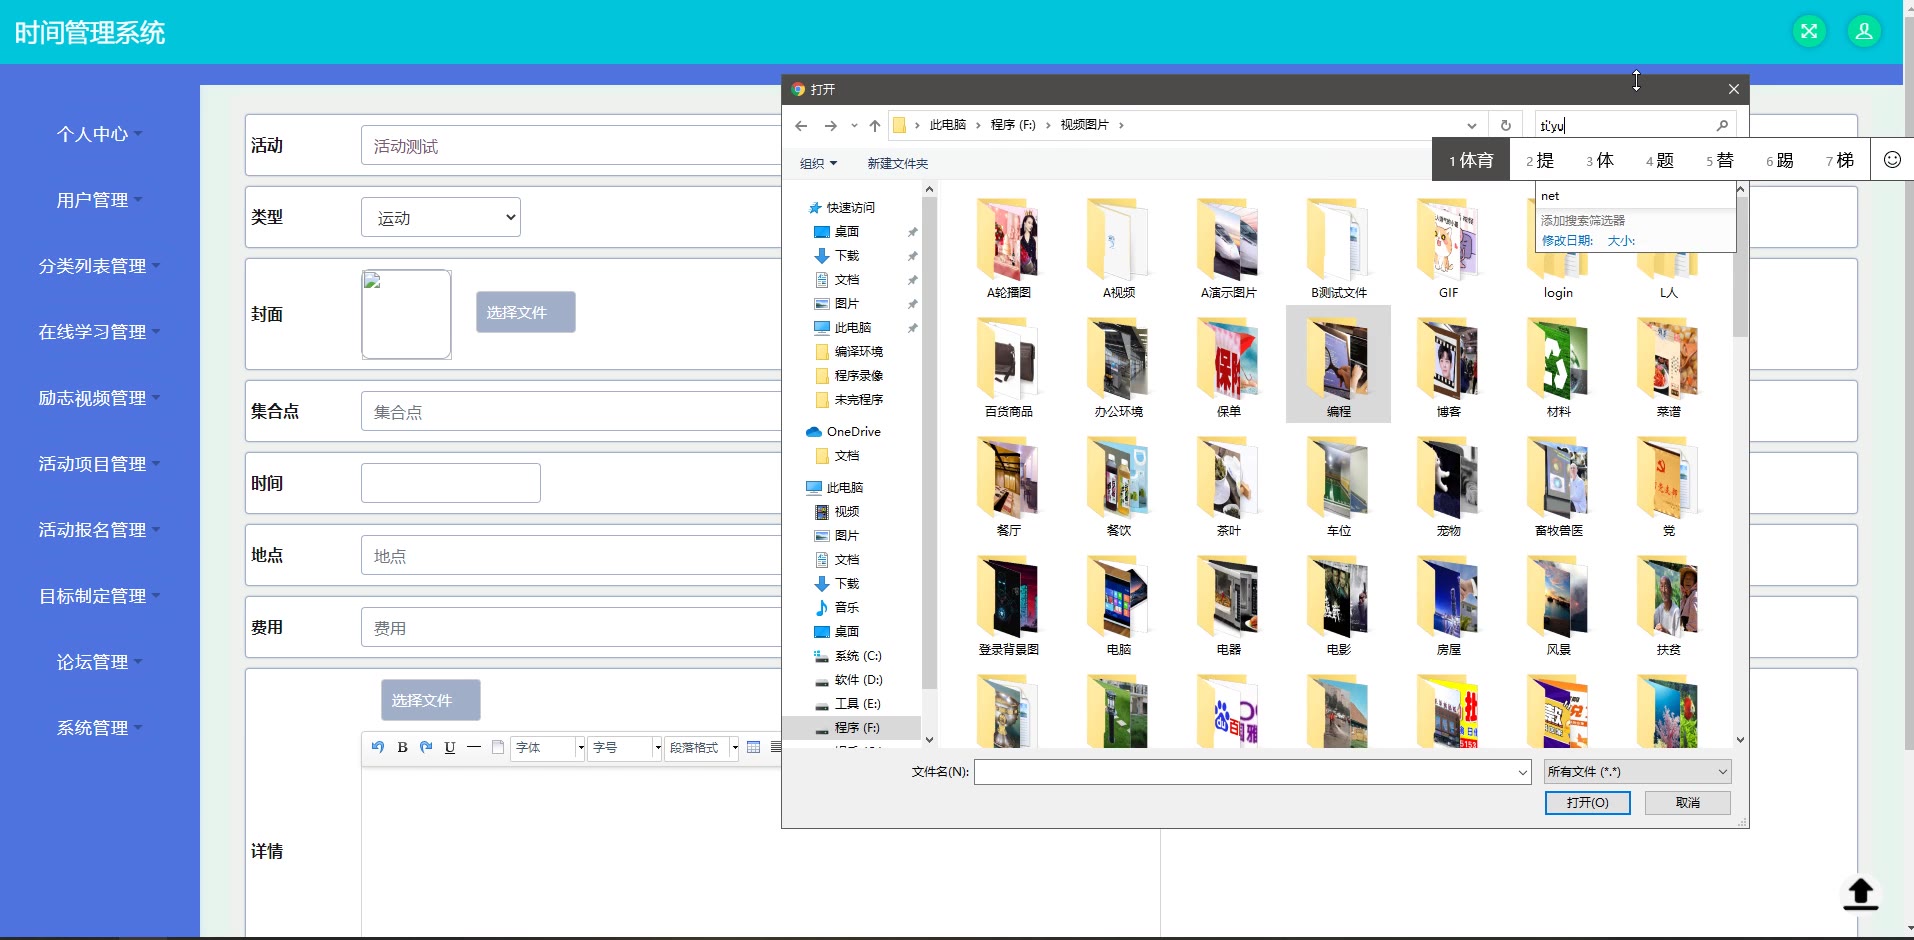Expand the 活动报名管理 sidebar menu
The height and width of the screenshot is (940, 1914).
coord(99,529)
